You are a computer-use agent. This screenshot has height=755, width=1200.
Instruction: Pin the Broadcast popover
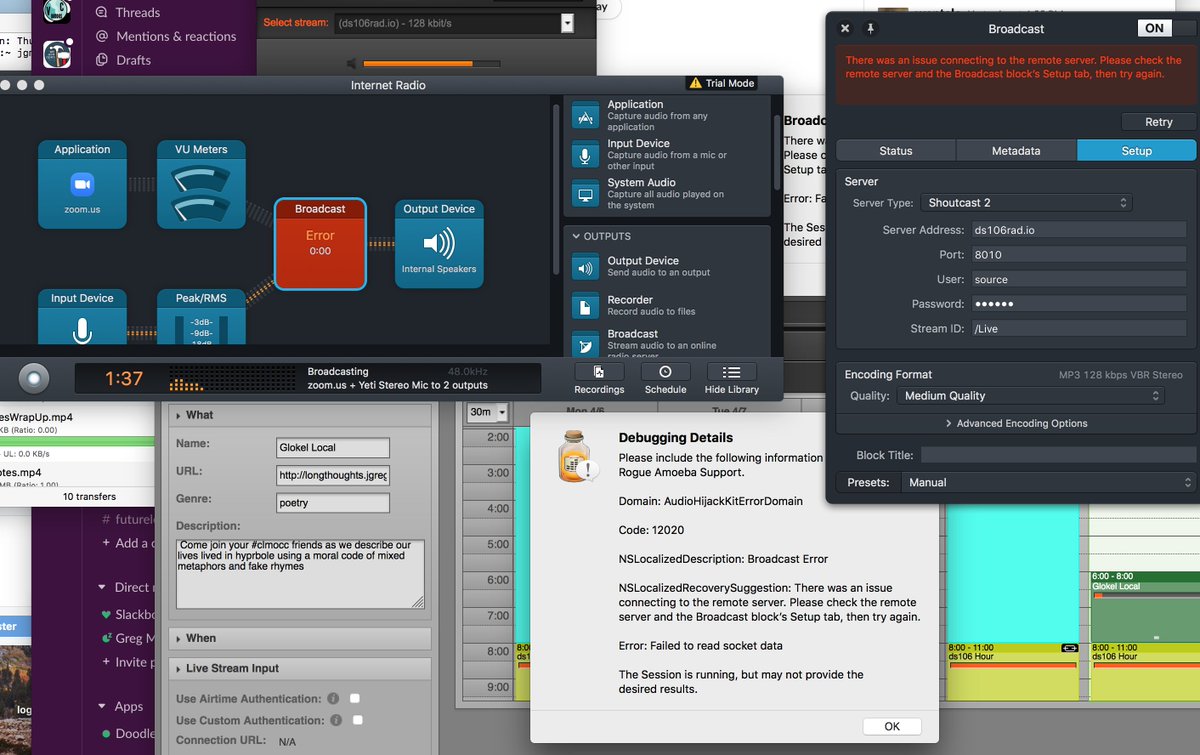click(870, 29)
